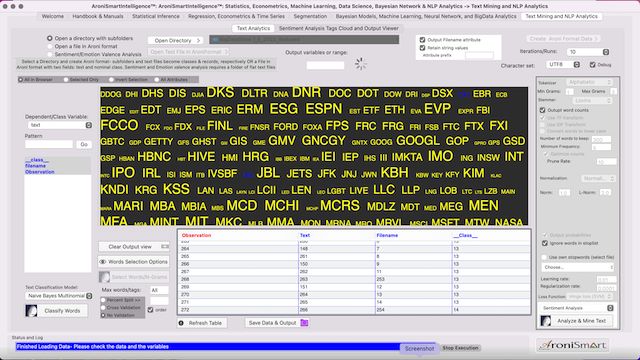Click the Refresh Table circular icon
640x360 pixels.
pyautogui.click(x=181, y=323)
